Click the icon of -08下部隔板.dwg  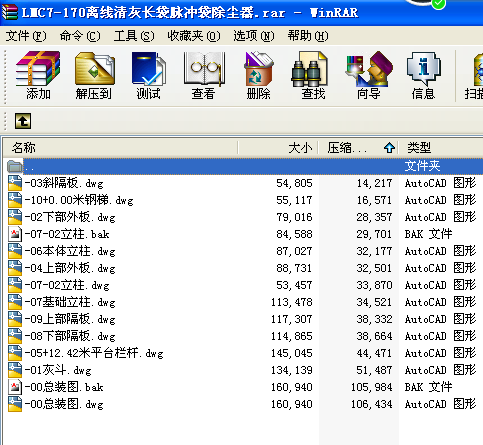click(15, 336)
